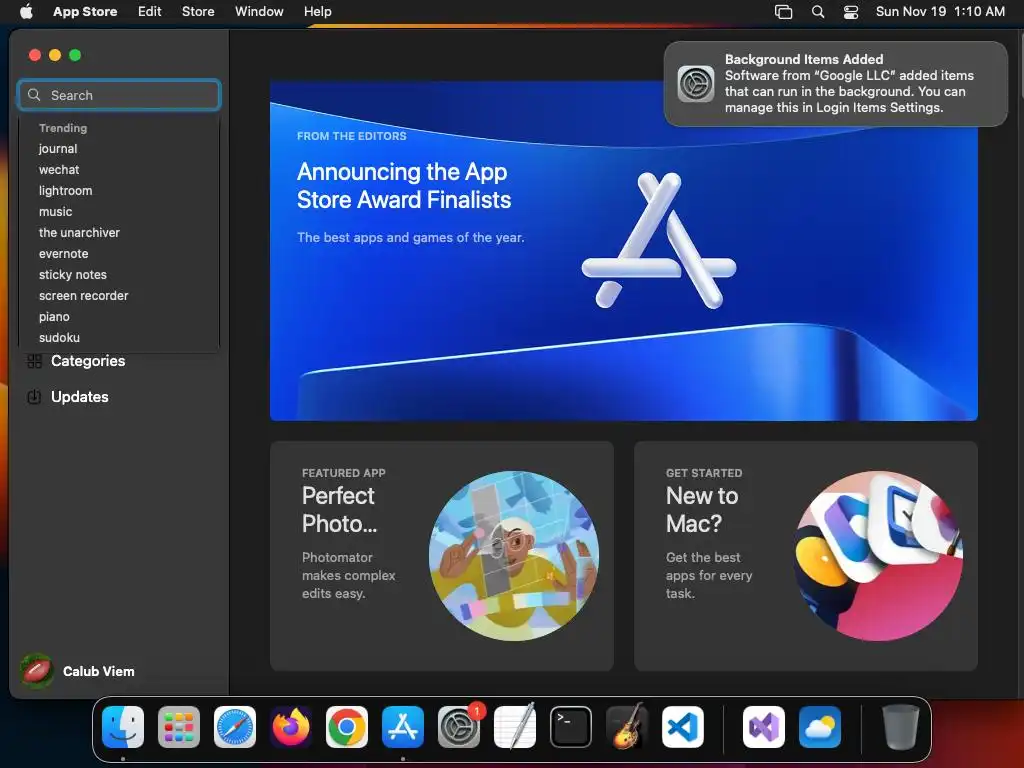Click the 'Announcing the App Store Award Finalists' headline
The height and width of the screenshot is (768, 1024).
[404, 185]
